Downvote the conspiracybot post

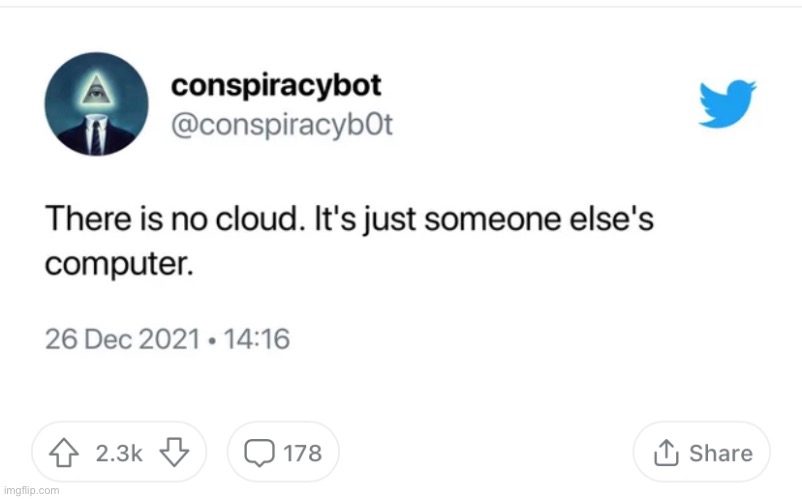pyautogui.click(x=175, y=454)
